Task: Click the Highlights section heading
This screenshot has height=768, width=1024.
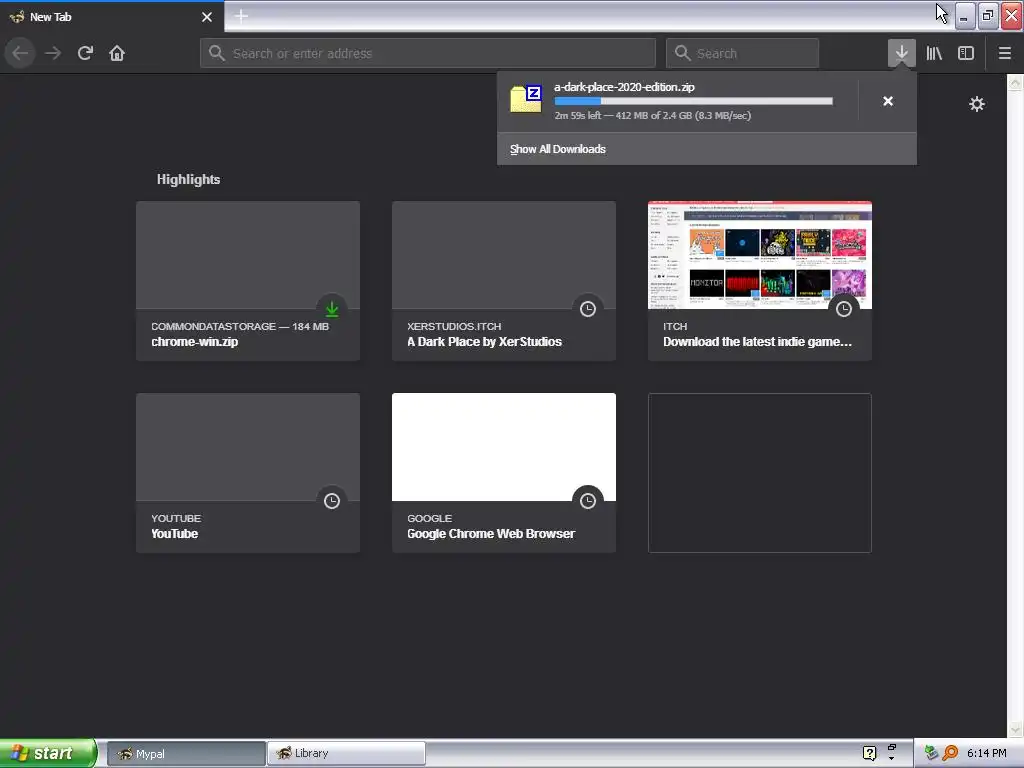Action: (x=188, y=180)
